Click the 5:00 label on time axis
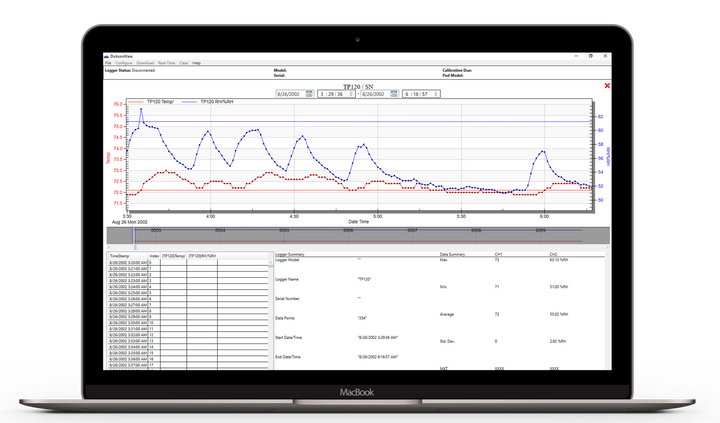Image resolution: width=720 pixels, height=423 pixels. [377, 216]
